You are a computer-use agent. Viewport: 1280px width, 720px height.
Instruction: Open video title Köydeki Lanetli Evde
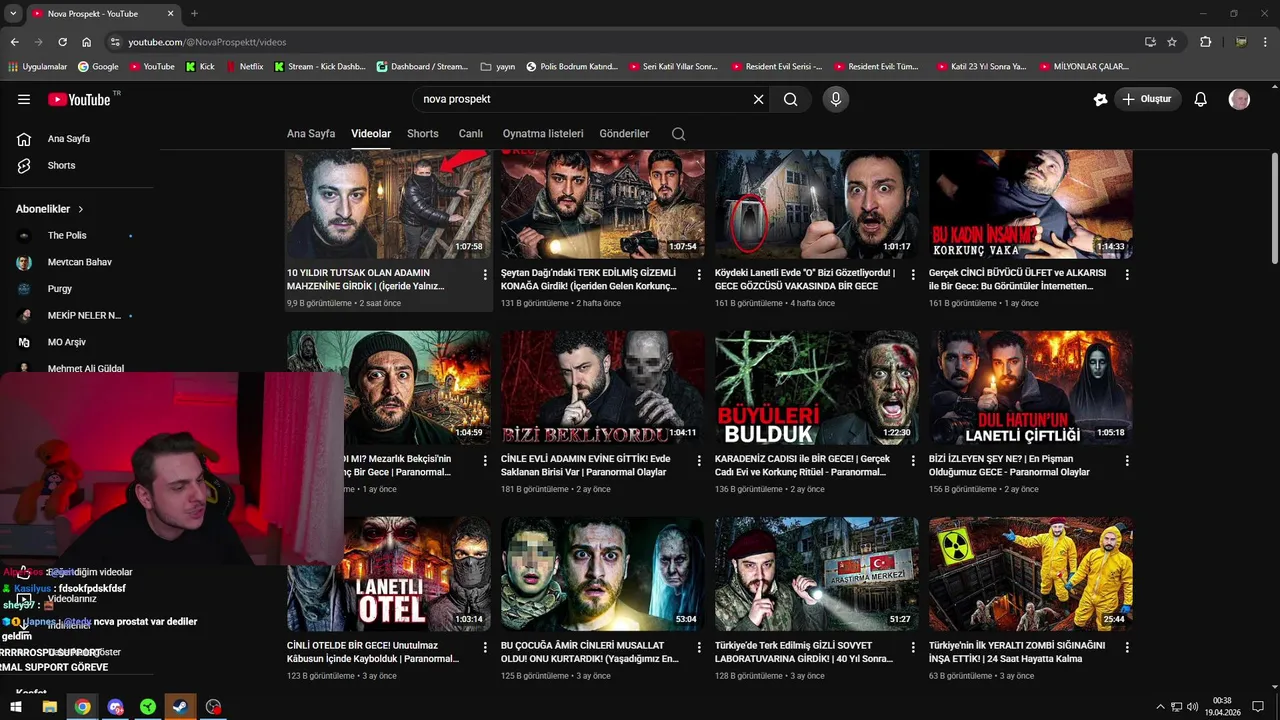[805, 279]
